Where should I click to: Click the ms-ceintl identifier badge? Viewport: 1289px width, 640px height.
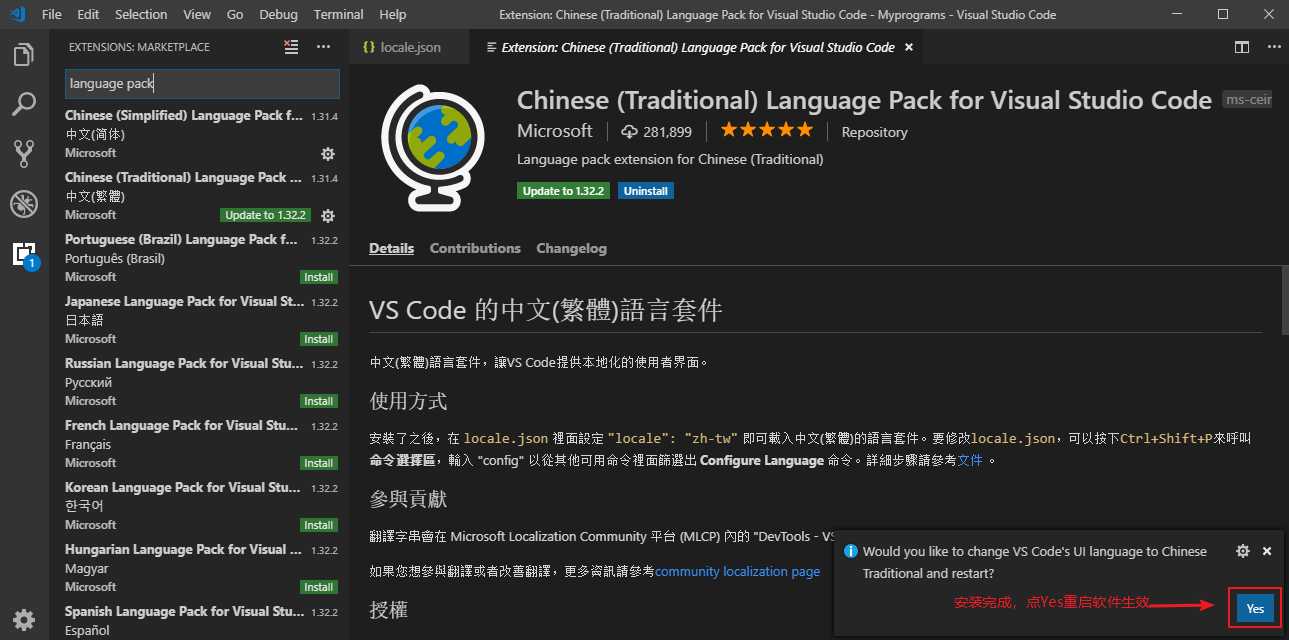1248,100
